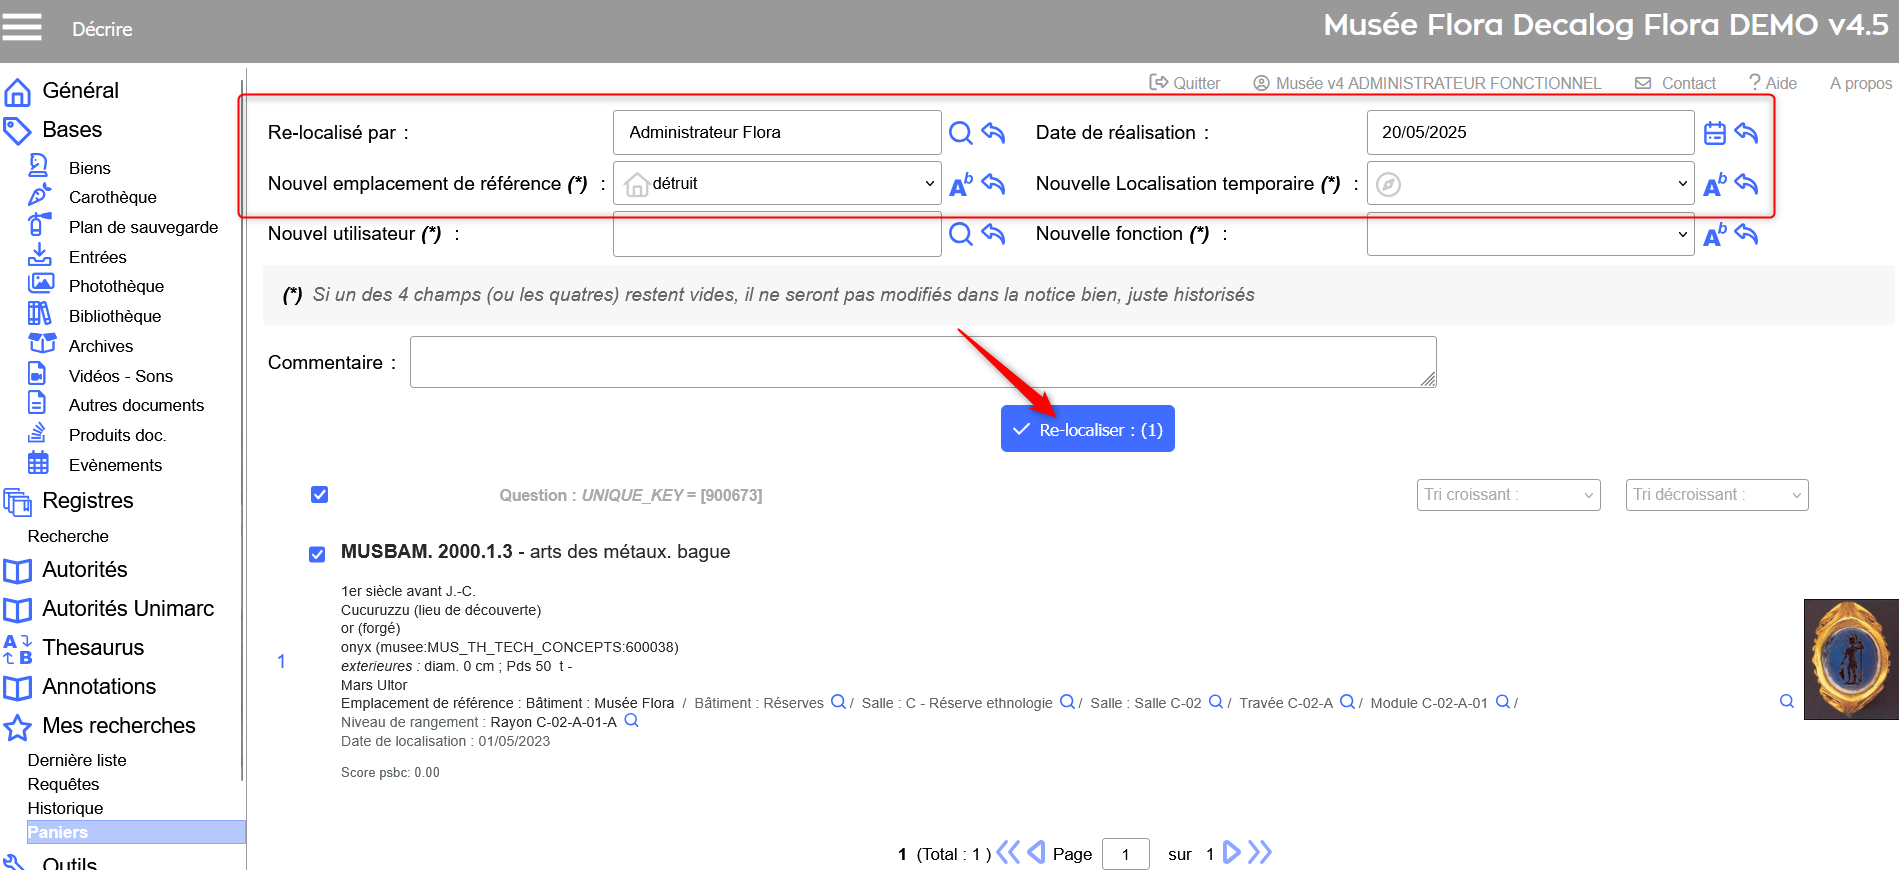This screenshot has height=870, width=1899.
Task: Click search icon next to Nouvel utilisateur
Action: 960,234
